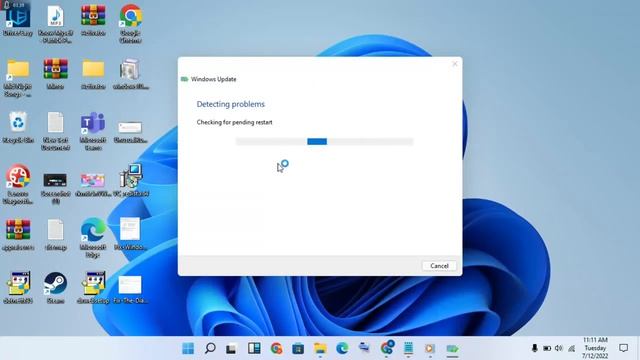Open Task View from the taskbar
The width and height of the screenshot is (640, 360).
coord(231,349)
